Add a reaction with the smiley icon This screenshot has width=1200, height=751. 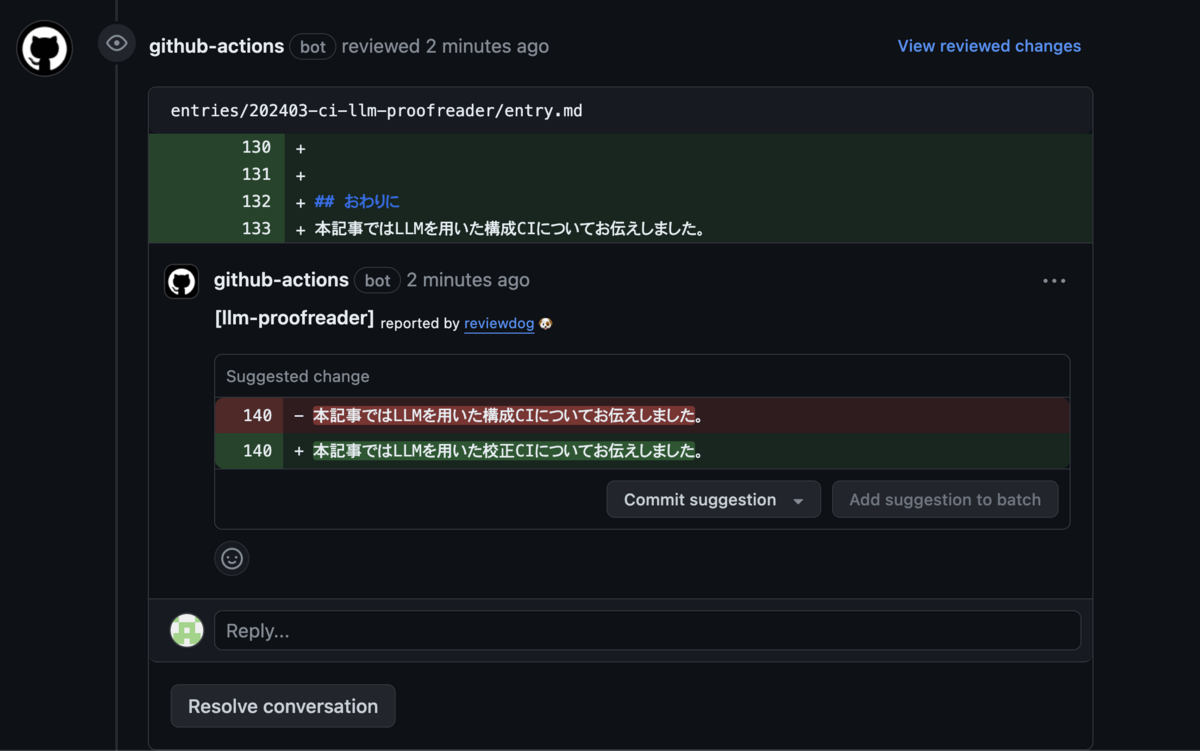click(x=232, y=558)
